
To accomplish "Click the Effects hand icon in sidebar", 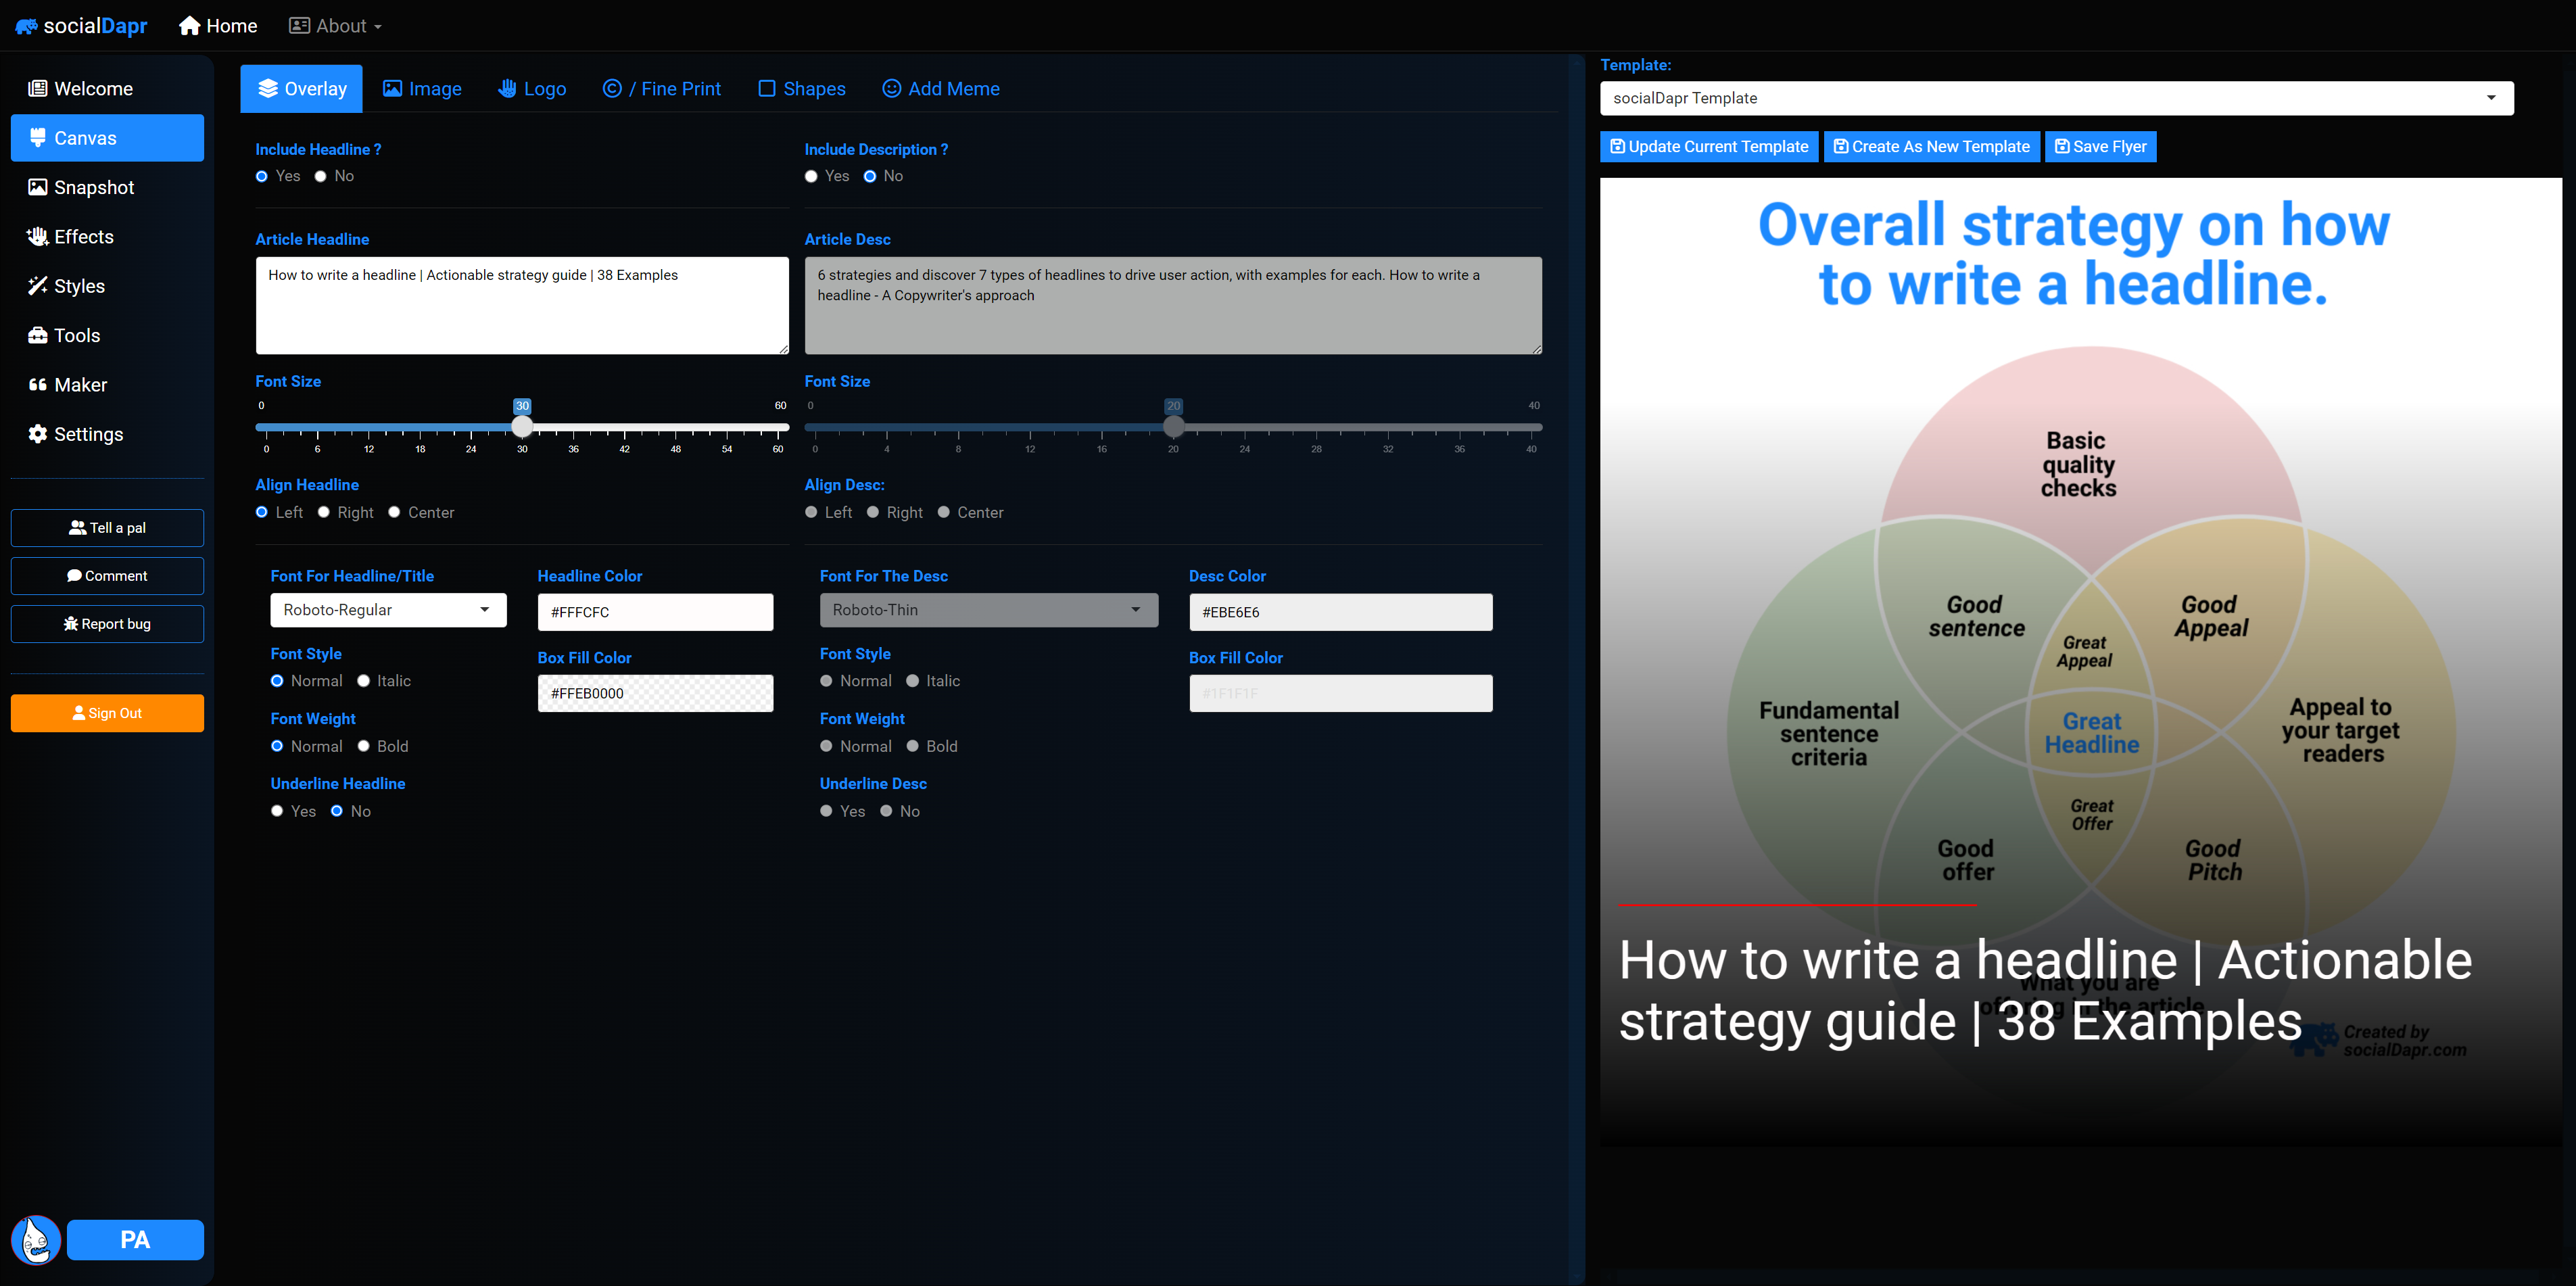I will tap(37, 236).
